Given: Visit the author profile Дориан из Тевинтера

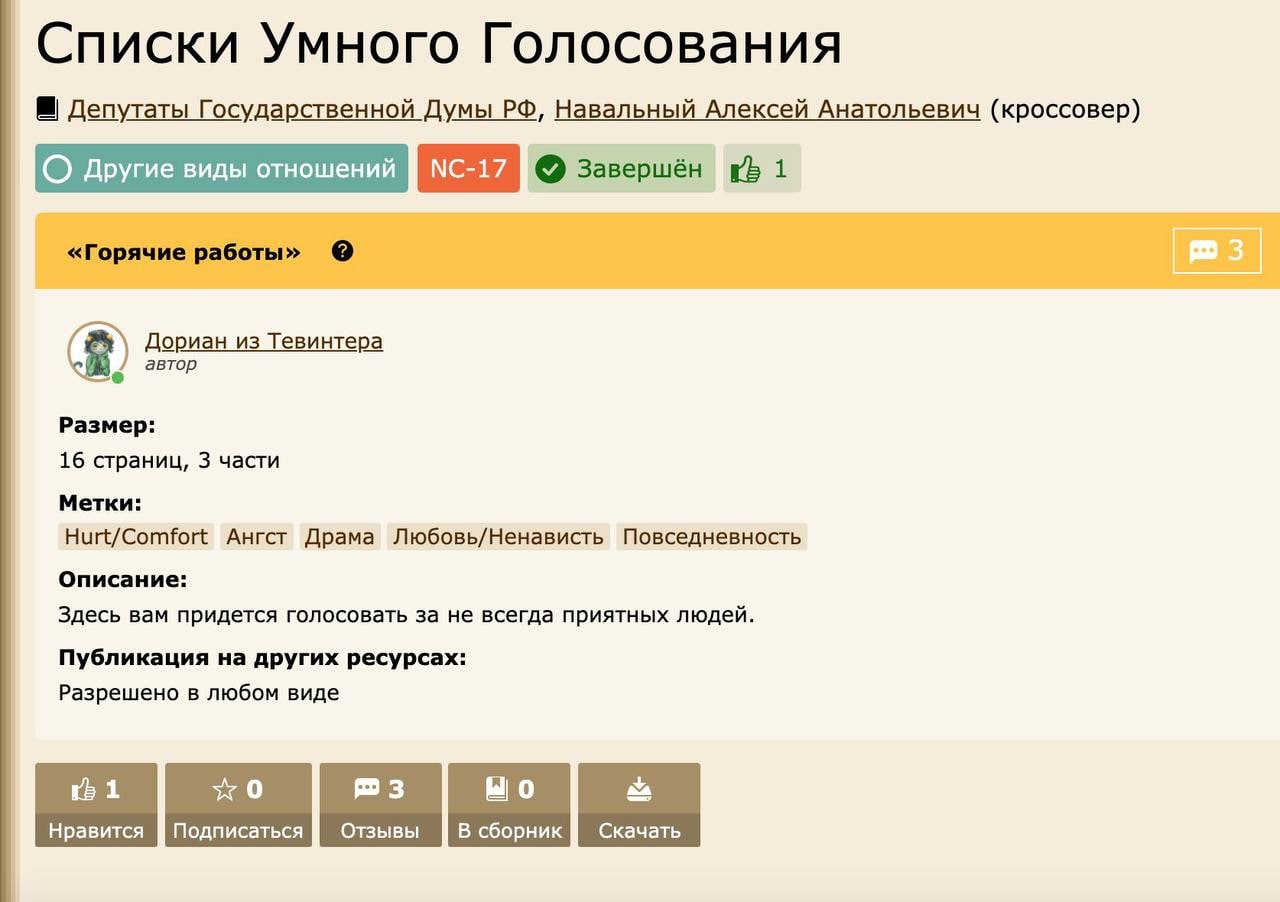Looking at the screenshot, I should (x=264, y=341).
